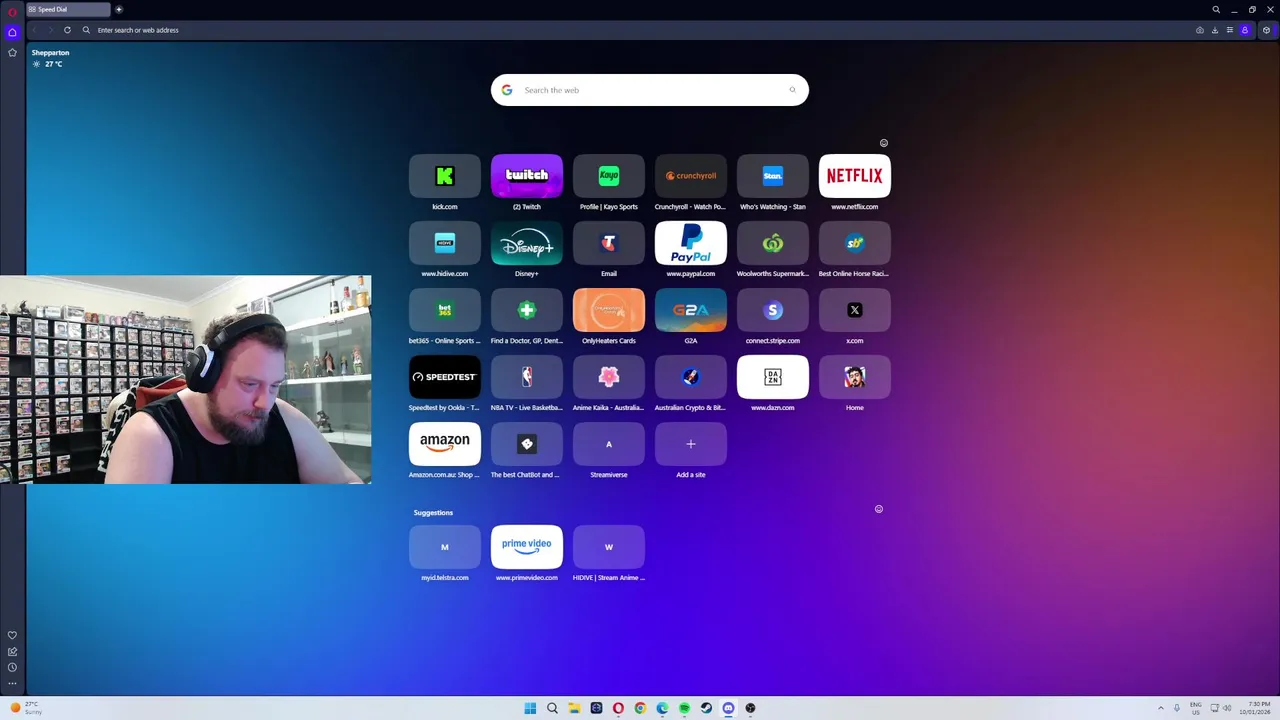Image resolution: width=1280 pixels, height=720 pixels.
Task: Click the 'Search the web' Google box
Action: pyautogui.click(x=649, y=90)
